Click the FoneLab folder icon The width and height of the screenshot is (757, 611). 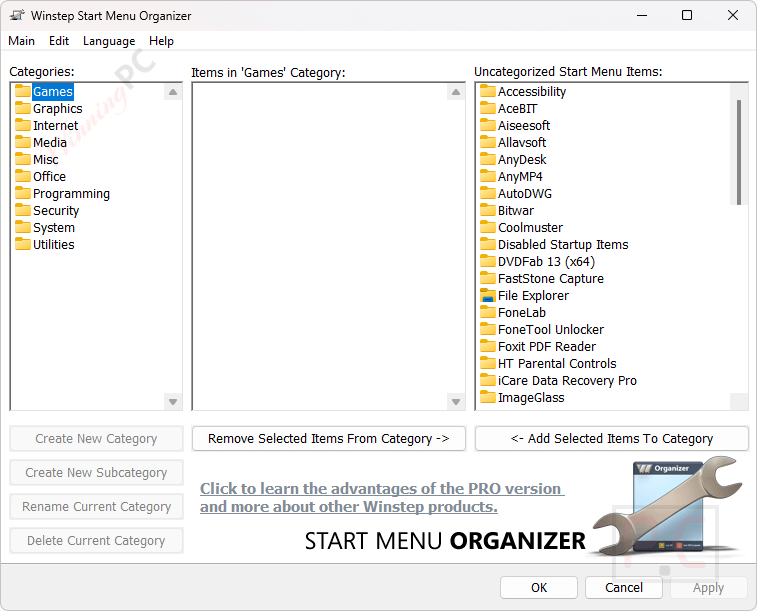point(488,312)
